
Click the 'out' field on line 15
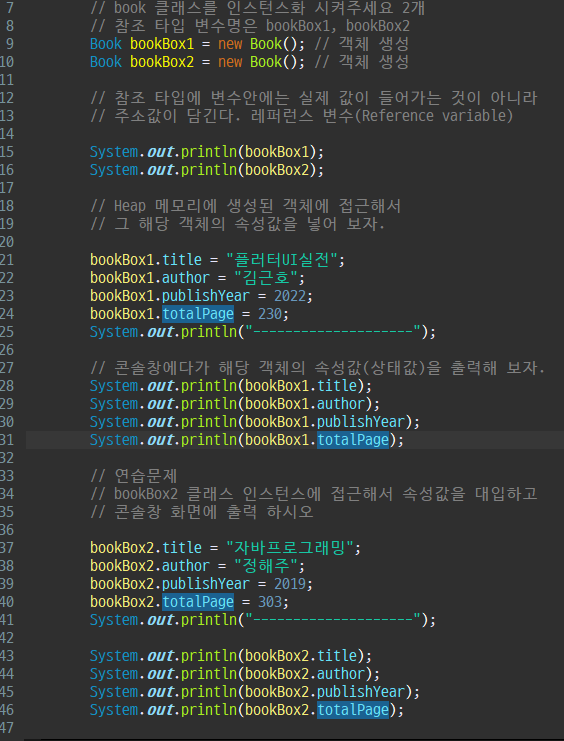pos(160,152)
